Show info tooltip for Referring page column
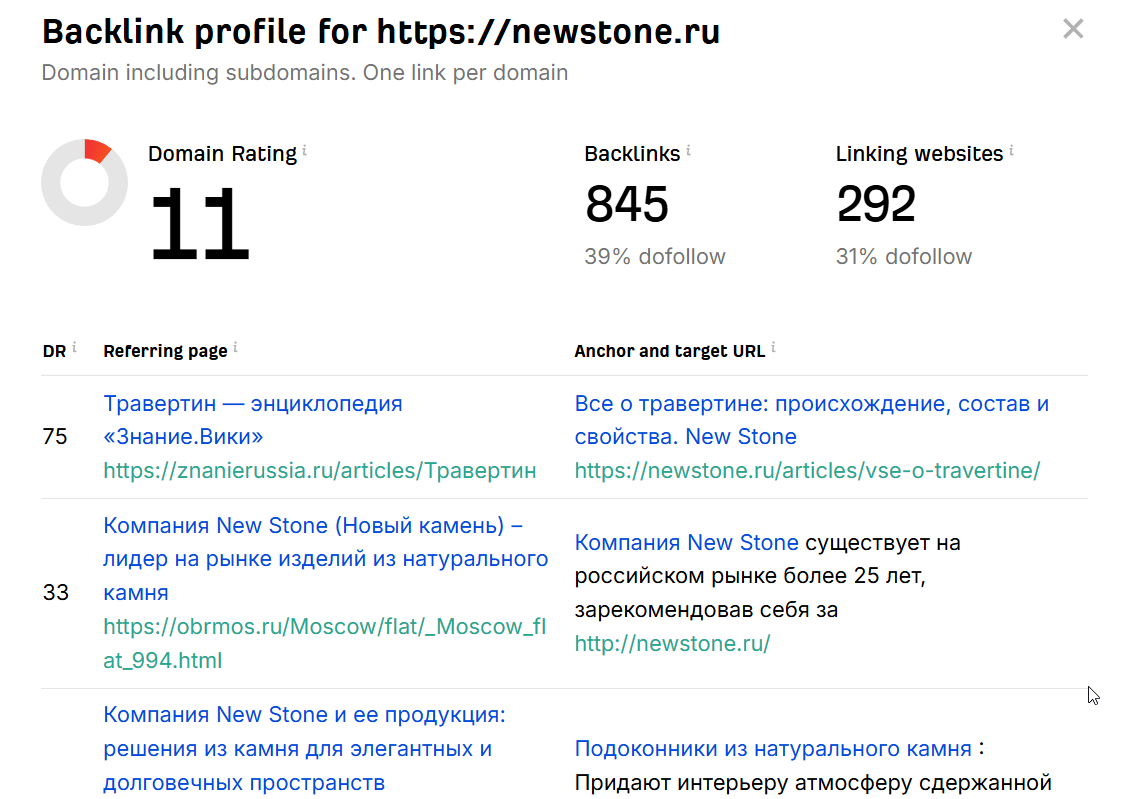 (236, 348)
